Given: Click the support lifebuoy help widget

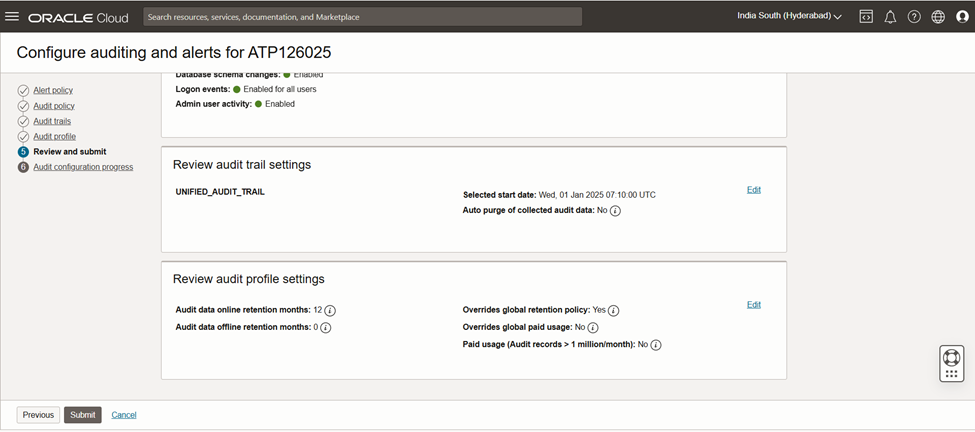Looking at the screenshot, I should 951,364.
